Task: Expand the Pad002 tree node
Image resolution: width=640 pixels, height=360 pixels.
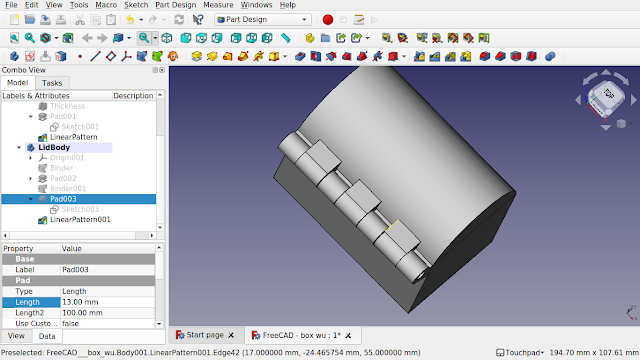Action: point(31,178)
